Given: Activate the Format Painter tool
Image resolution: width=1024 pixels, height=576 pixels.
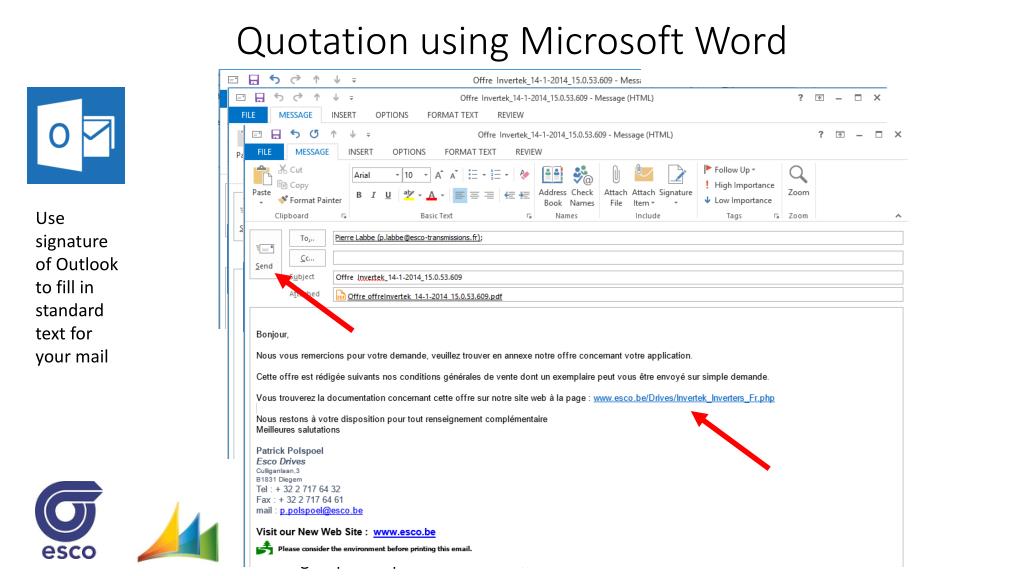Looking at the screenshot, I should (310, 200).
